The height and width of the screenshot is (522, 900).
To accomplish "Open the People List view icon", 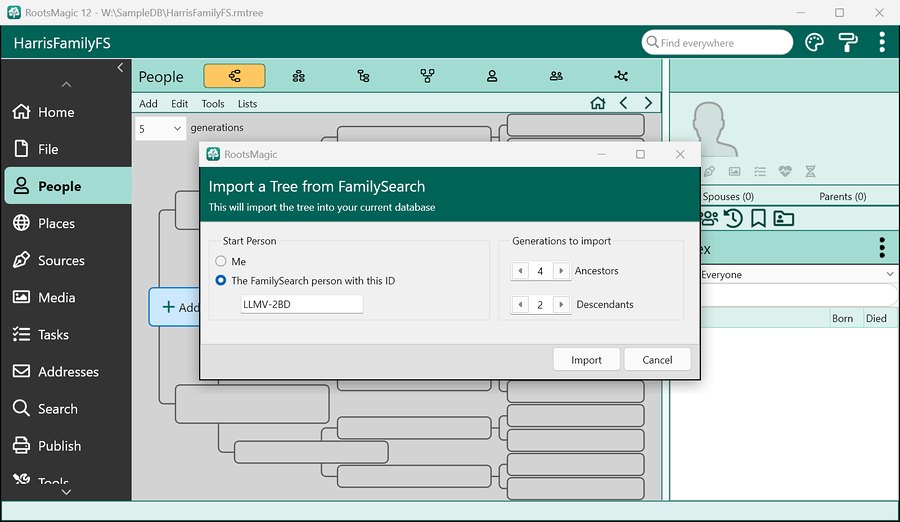I will [492, 76].
